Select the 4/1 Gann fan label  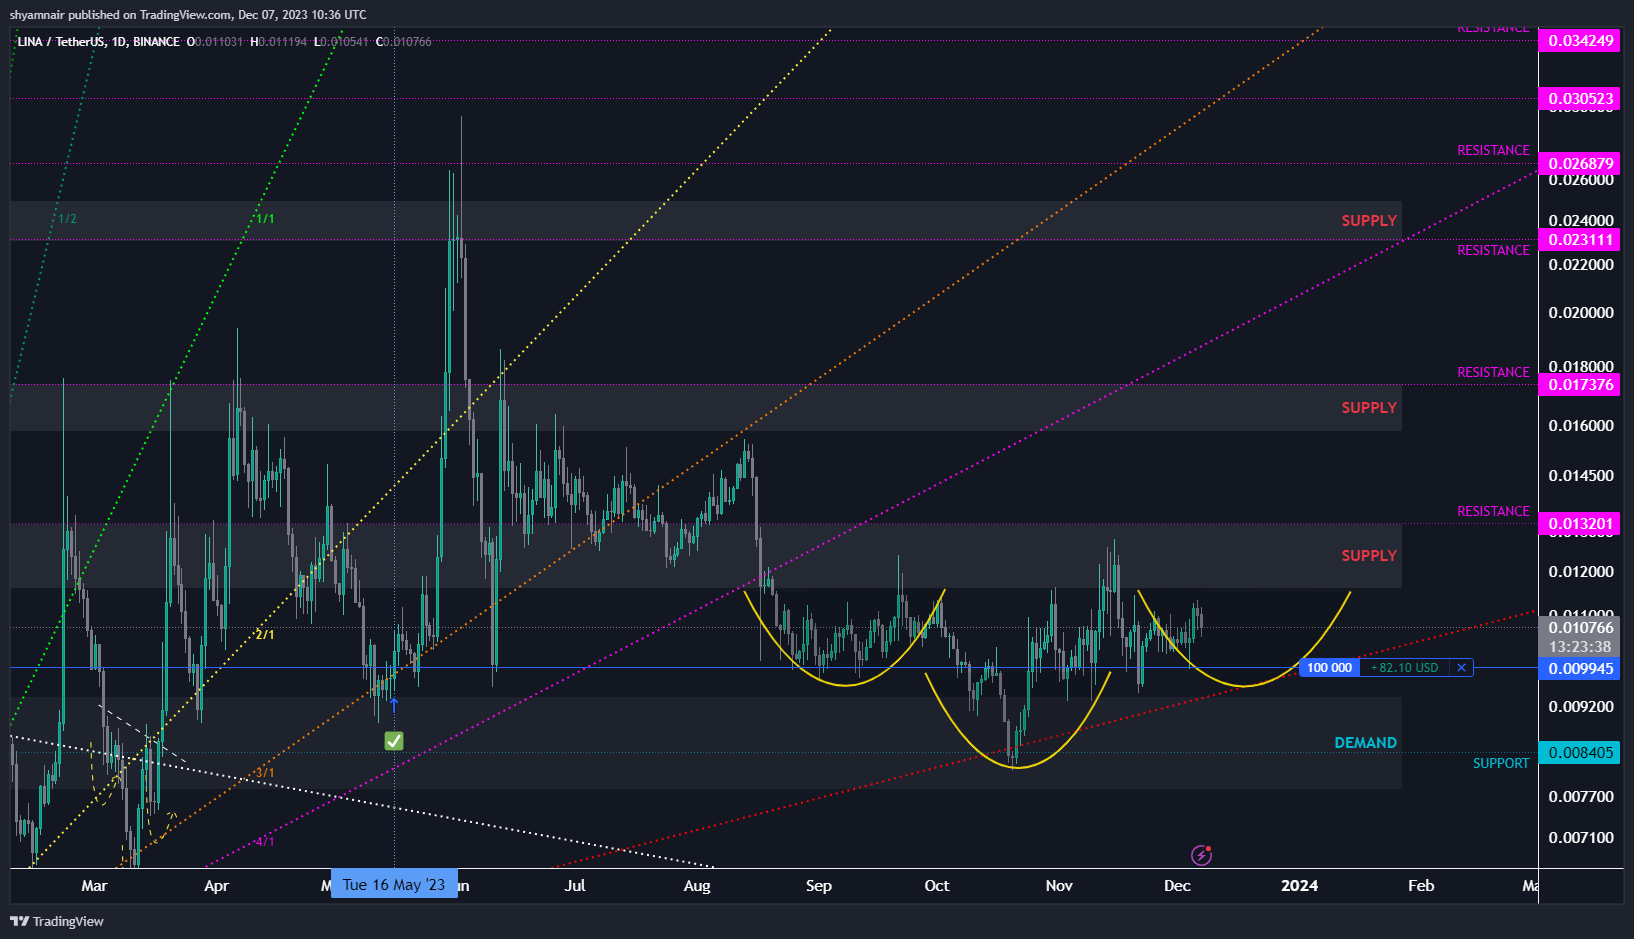tap(264, 842)
